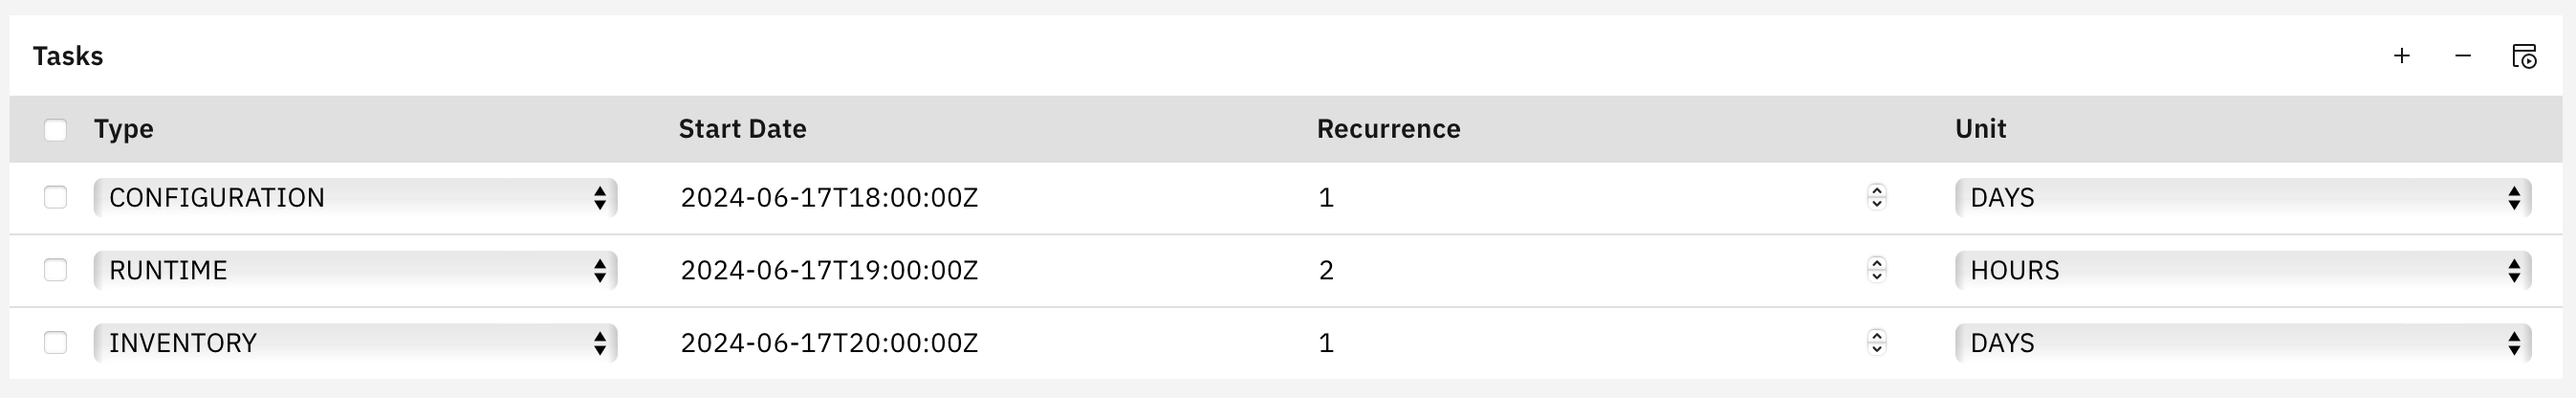Open the DAYS unit dropdown for INVENTORY
The image size is (2576, 398).
coord(2242,343)
